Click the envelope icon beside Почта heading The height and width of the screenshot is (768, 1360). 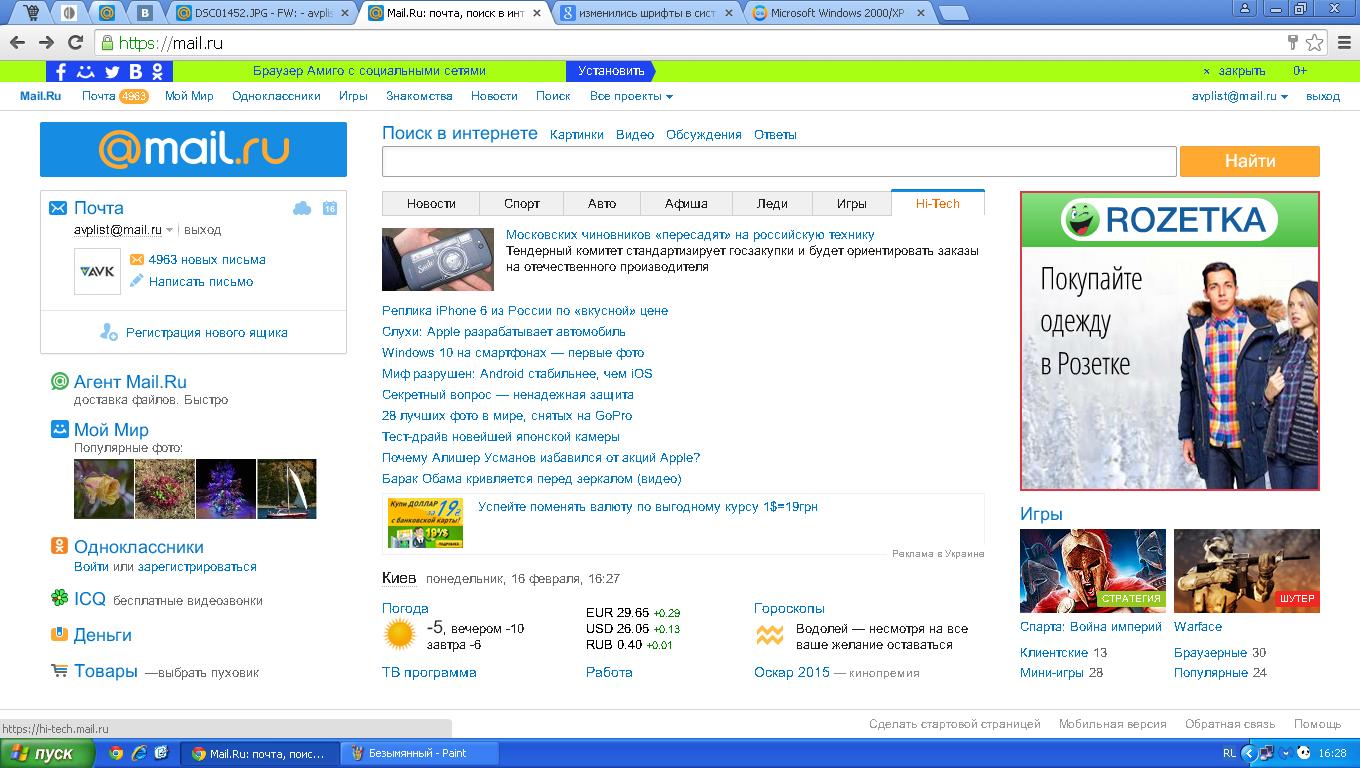click(x=58, y=208)
